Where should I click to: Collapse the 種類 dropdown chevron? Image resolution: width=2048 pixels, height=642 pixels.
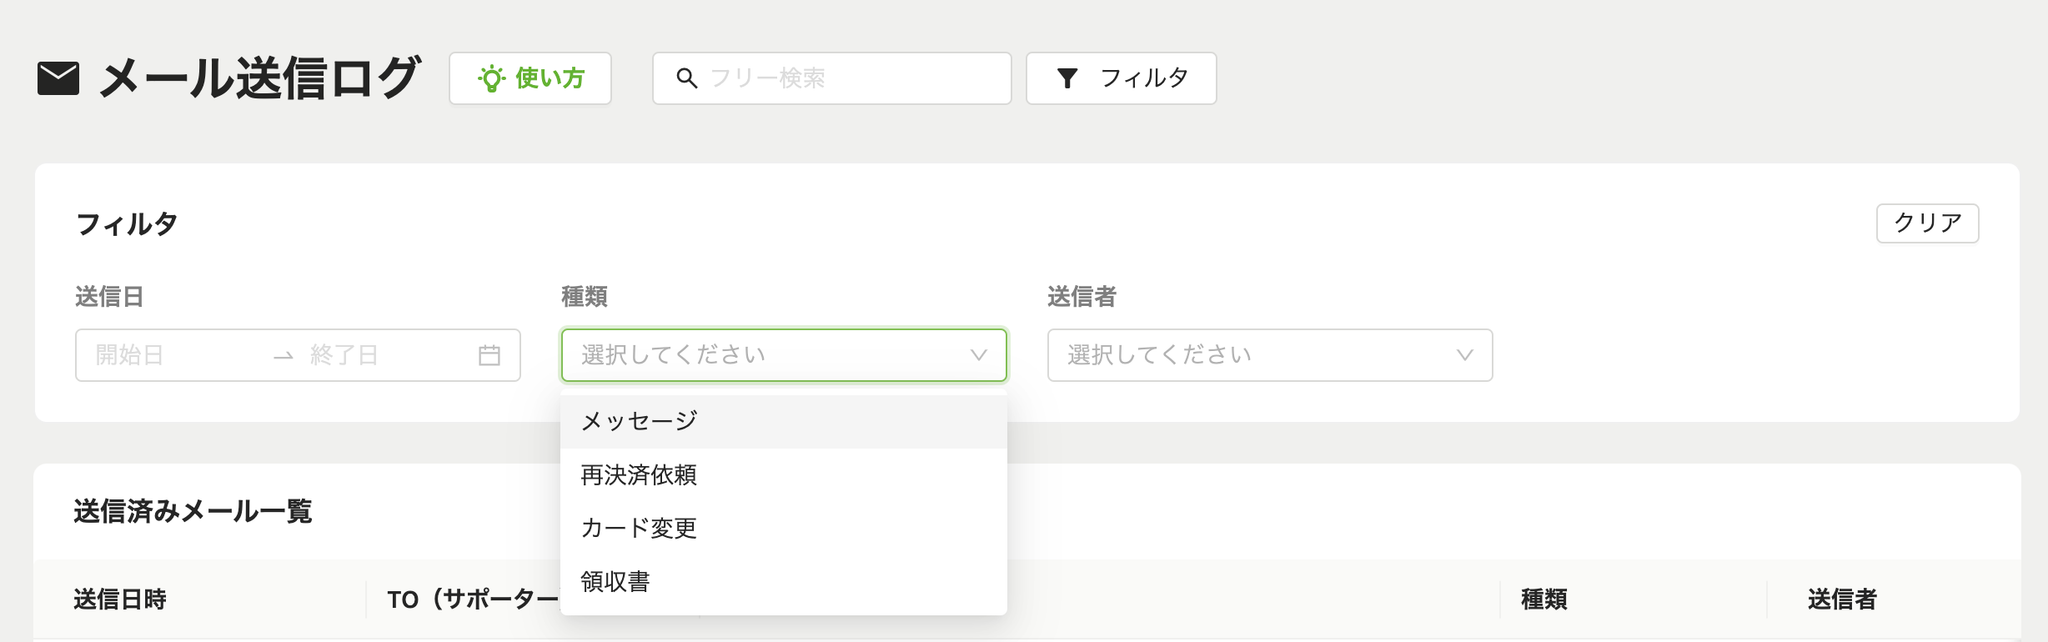pos(978,355)
